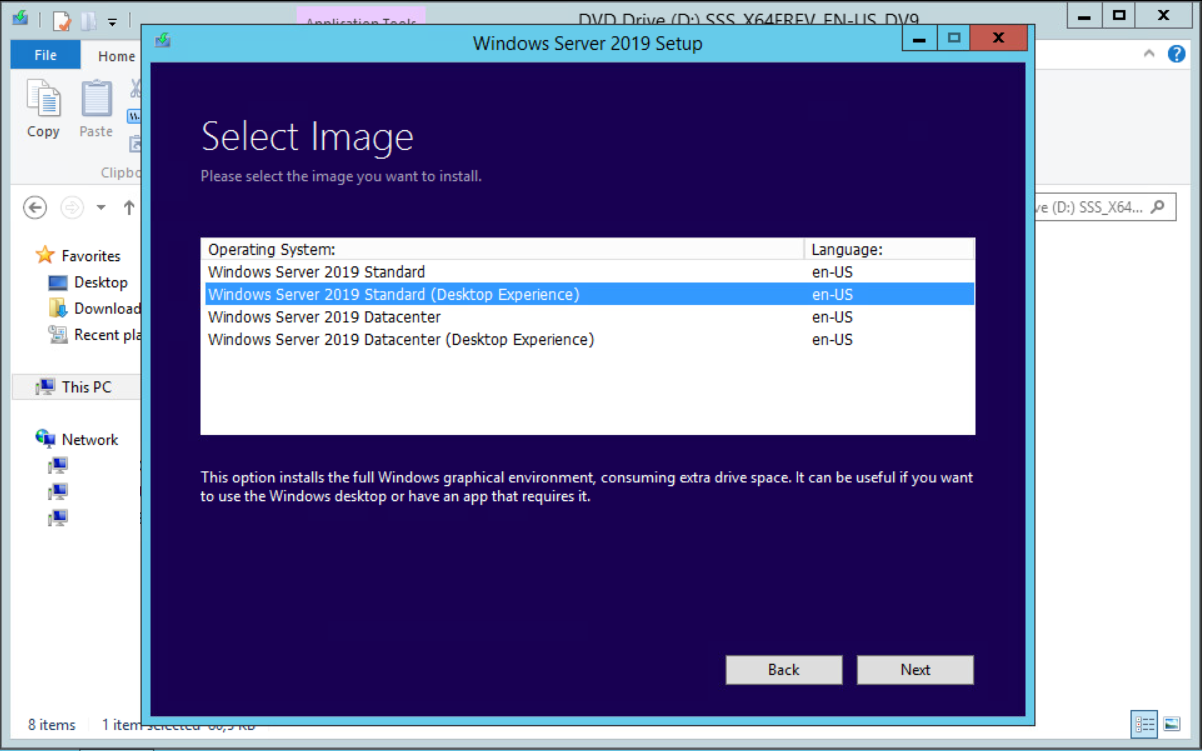This screenshot has width=1202, height=751.
Task: Click en-US in the Datacenter (Desktop Experience) row
Action: pos(832,340)
